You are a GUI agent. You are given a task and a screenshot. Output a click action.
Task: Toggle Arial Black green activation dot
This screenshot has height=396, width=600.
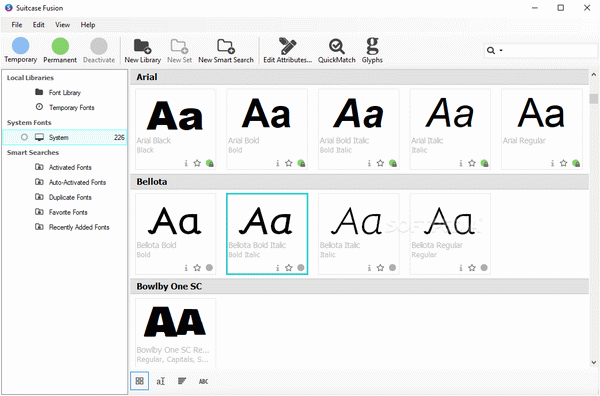pos(209,163)
